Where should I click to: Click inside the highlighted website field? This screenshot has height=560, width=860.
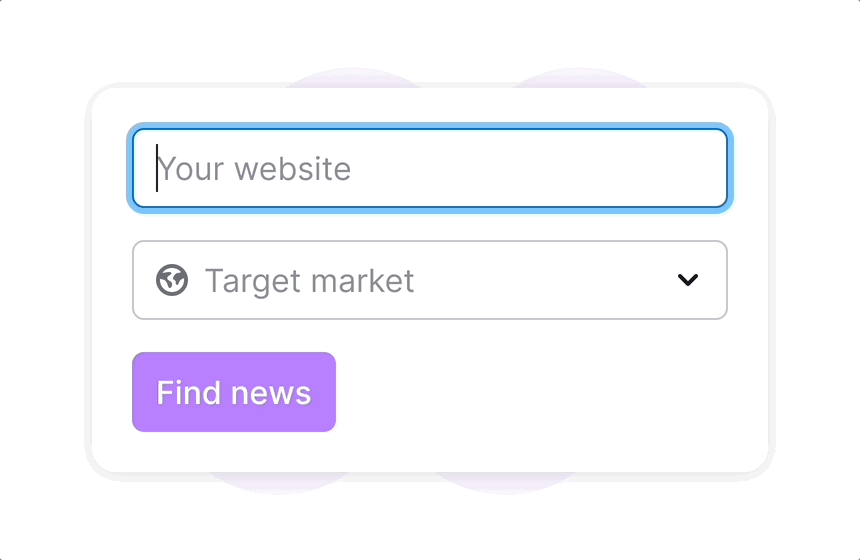tap(429, 168)
